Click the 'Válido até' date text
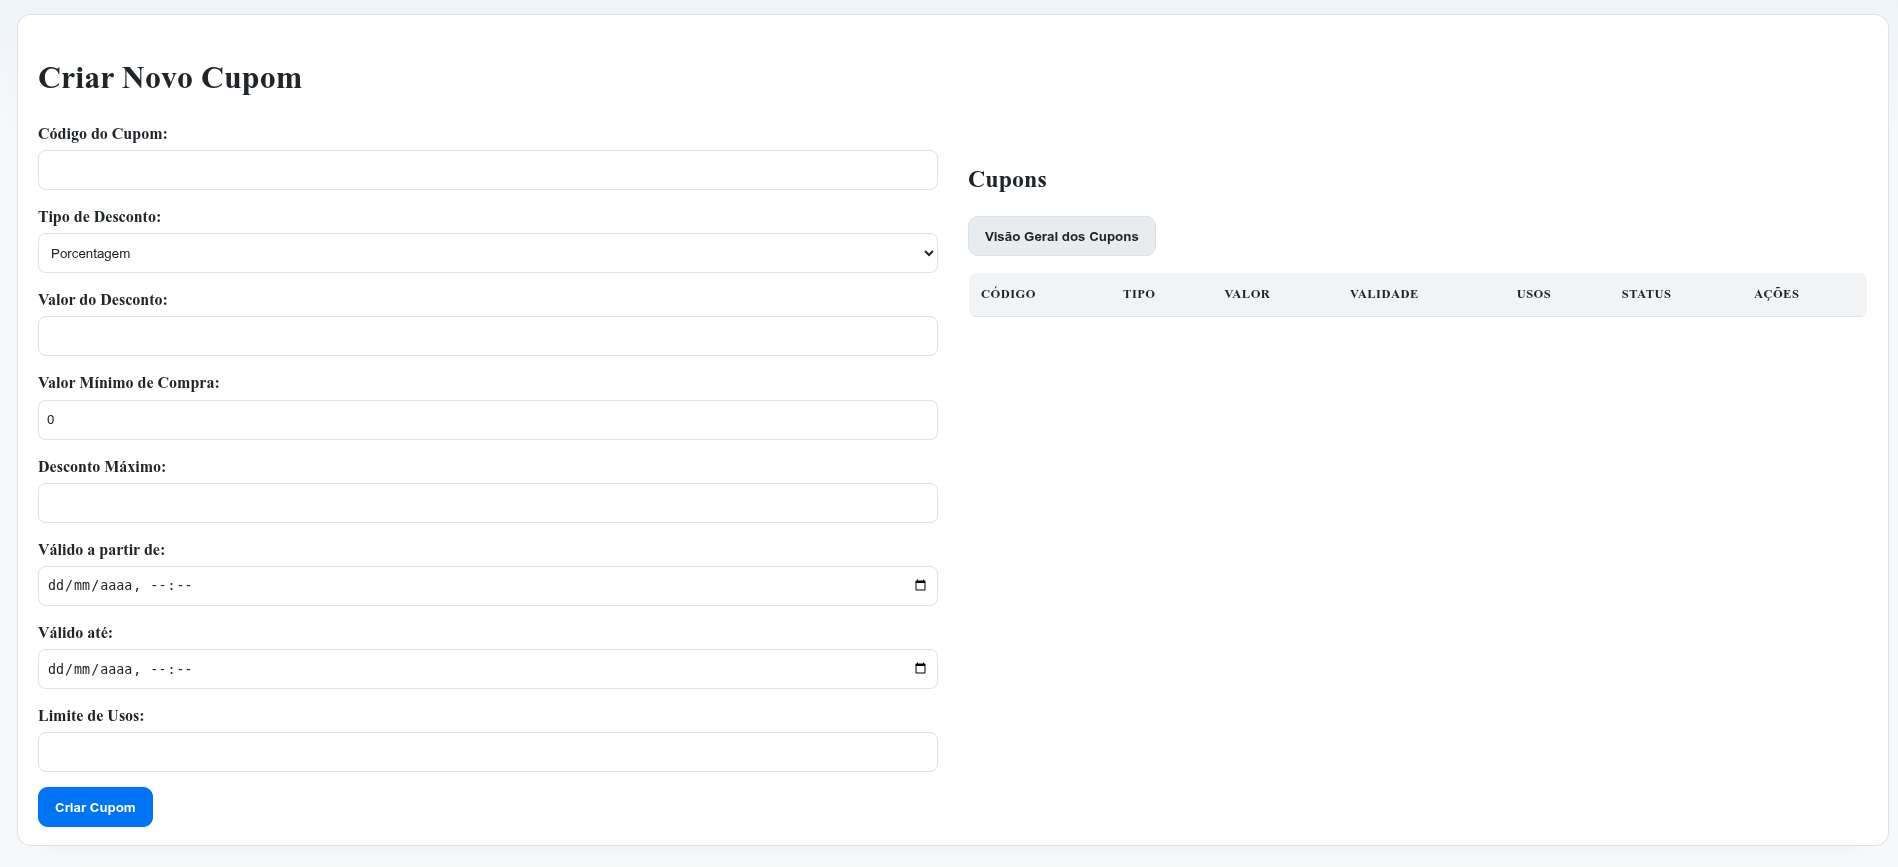Viewport: 1898px width, 867px height. 120,669
